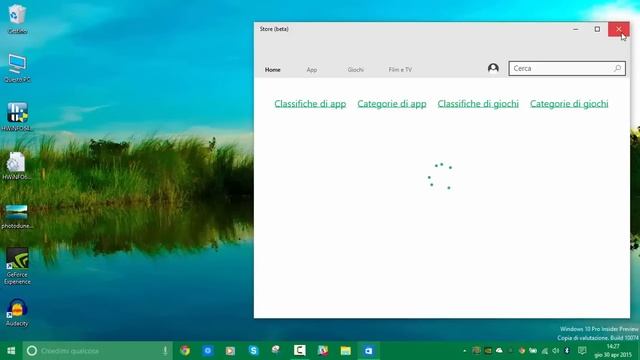Click the Bluetooth tray icon

coord(567,351)
